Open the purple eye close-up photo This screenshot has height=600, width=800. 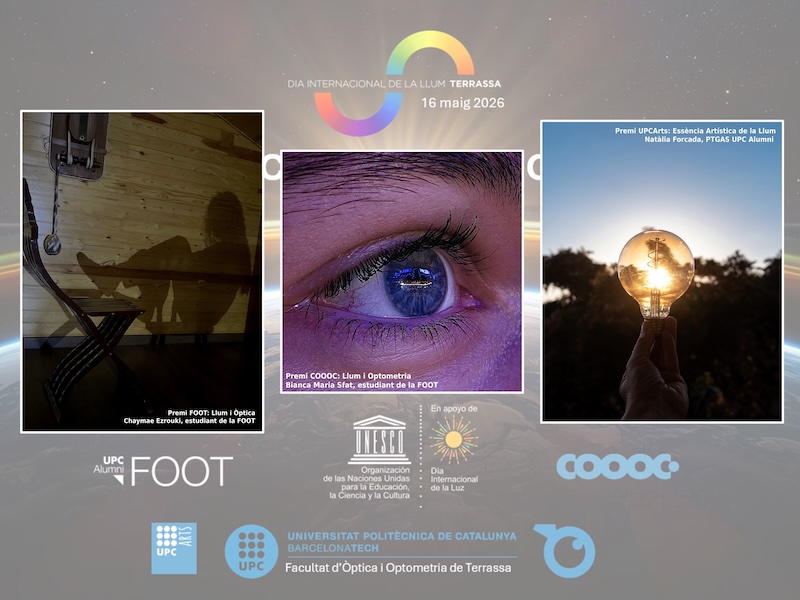402,271
